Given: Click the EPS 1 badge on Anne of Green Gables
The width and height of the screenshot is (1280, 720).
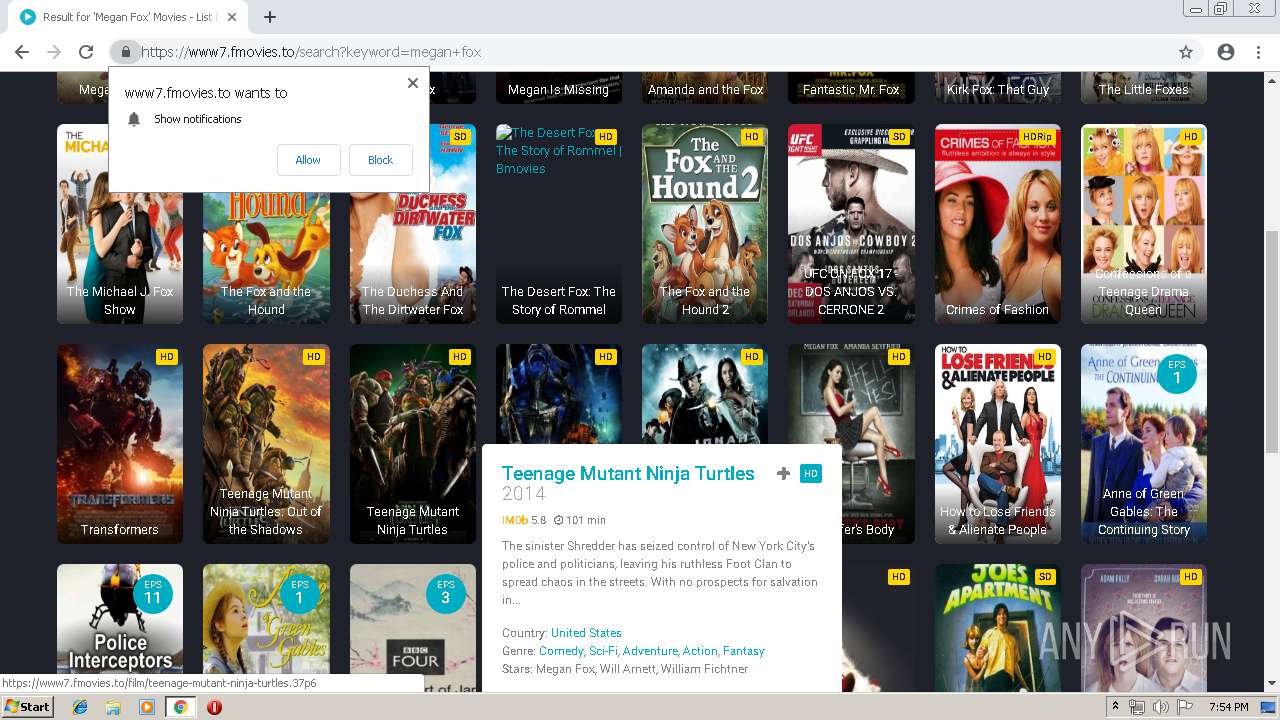Looking at the screenshot, I should tap(1176, 373).
